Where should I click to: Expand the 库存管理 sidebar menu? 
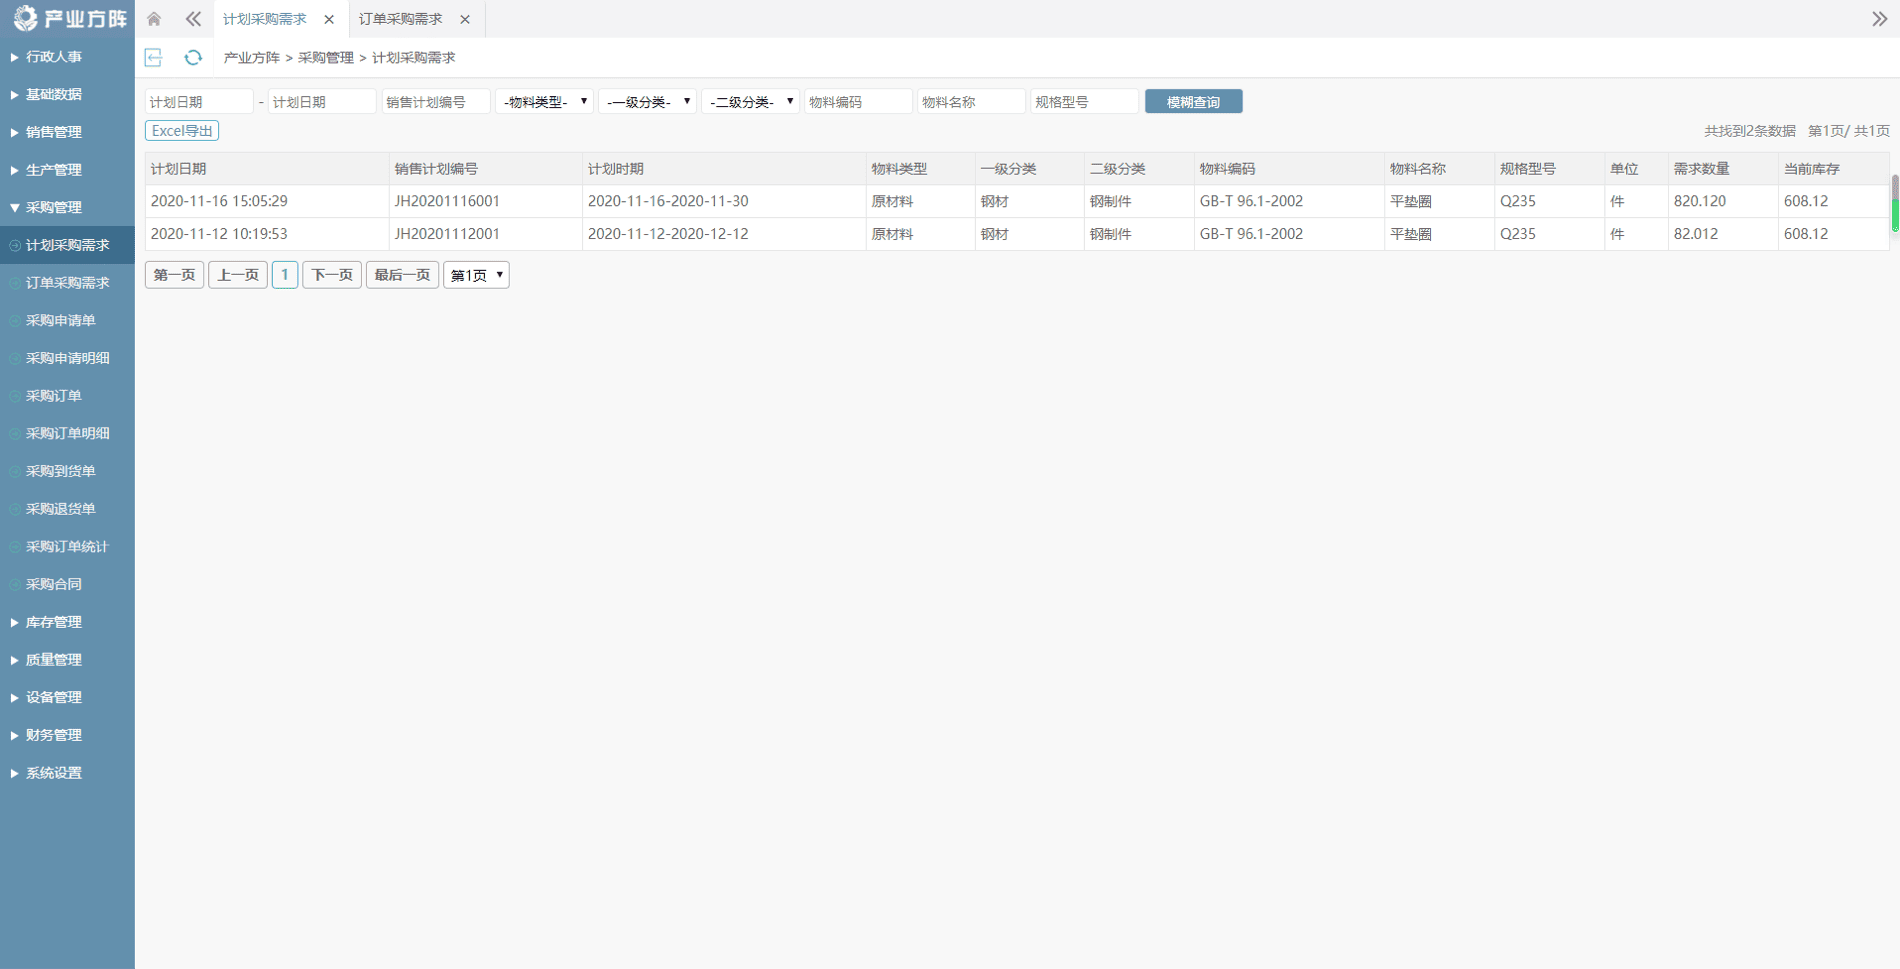pyautogui.click(x=54, y=622)
